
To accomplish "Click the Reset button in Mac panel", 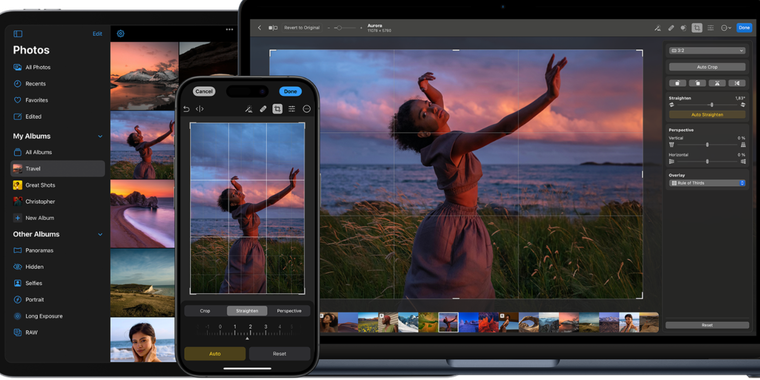I will [707, 325].
